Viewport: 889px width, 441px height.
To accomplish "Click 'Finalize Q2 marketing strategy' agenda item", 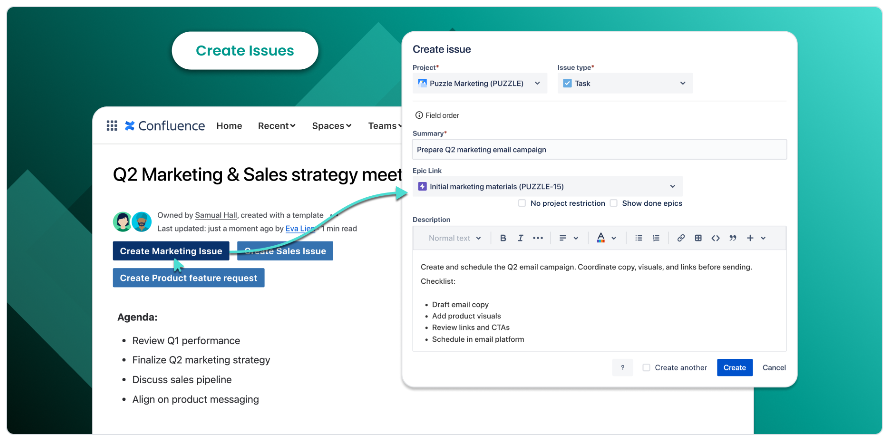I will [x=201, y=360].
